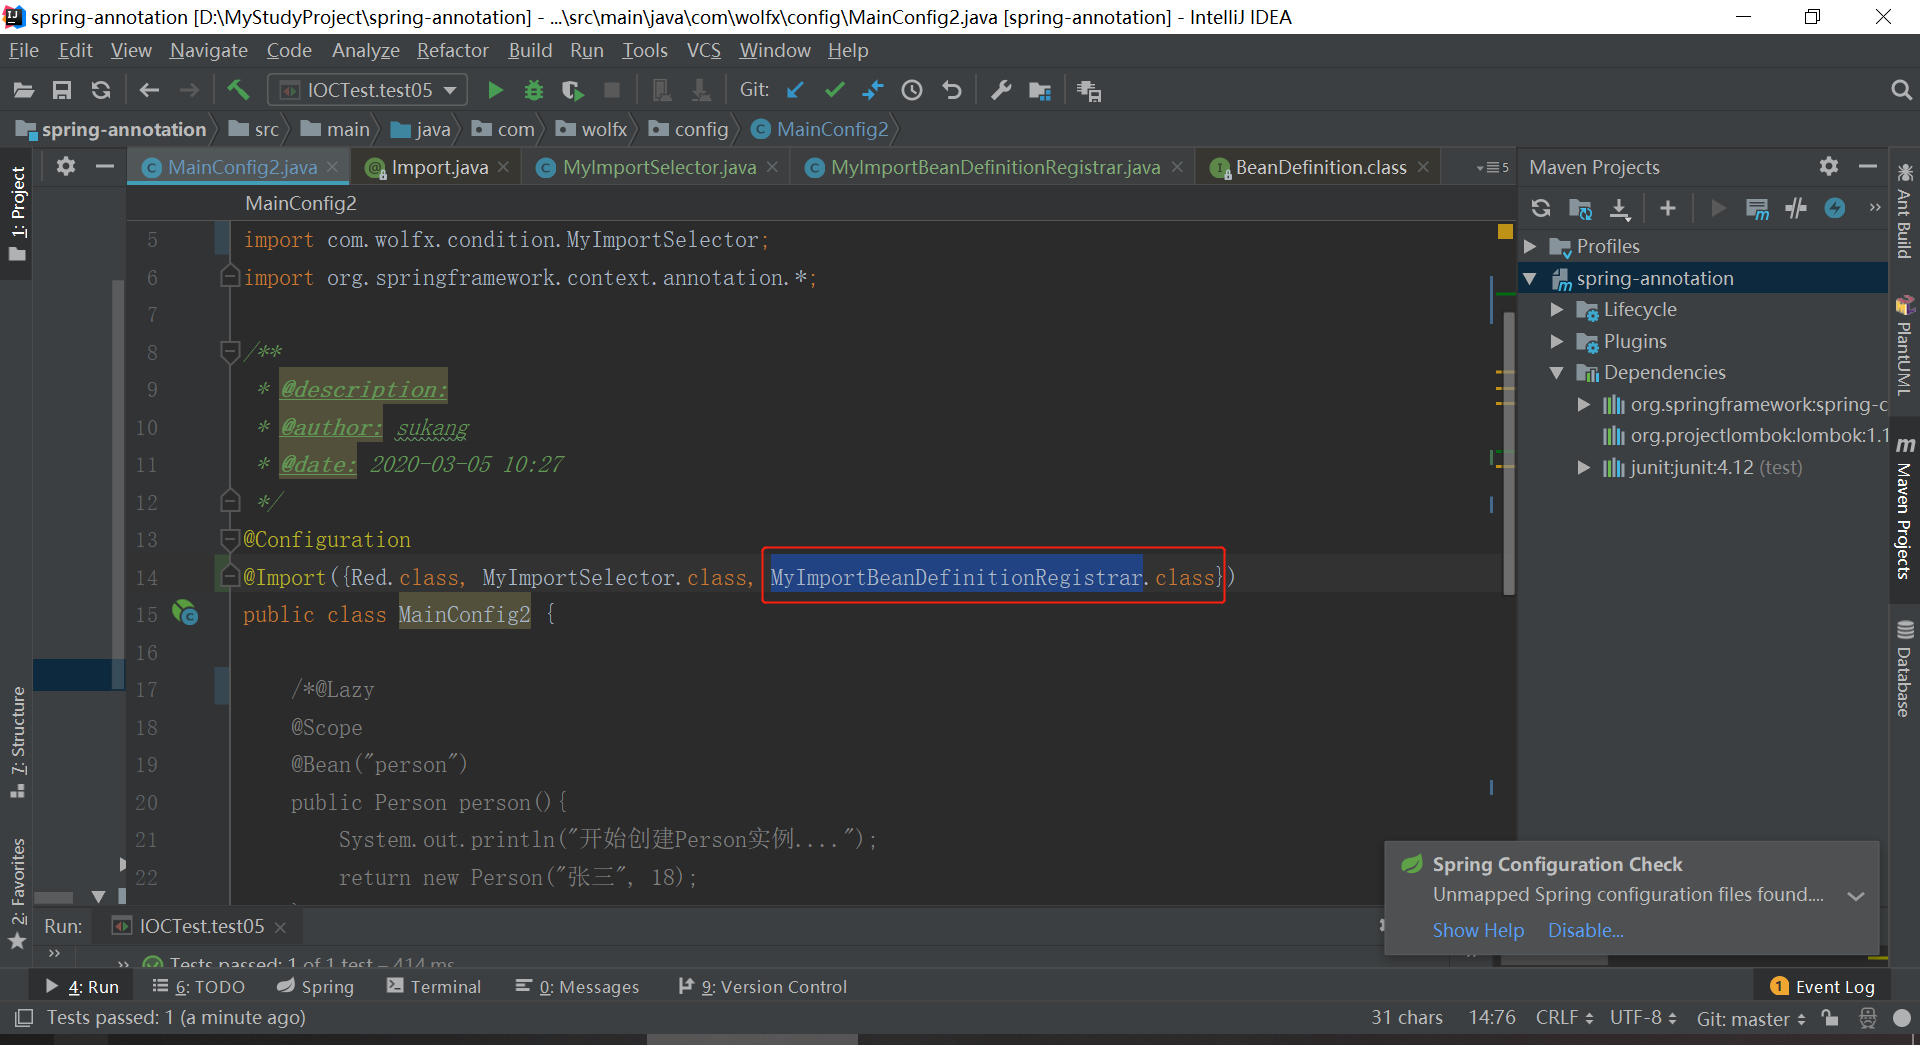
Task: Click Maven download sources icon
Action: tap(1620, 208)
